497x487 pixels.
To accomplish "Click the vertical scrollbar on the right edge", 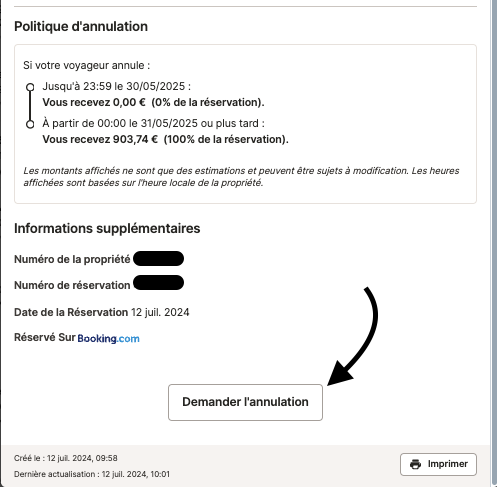I will (494, 243).
